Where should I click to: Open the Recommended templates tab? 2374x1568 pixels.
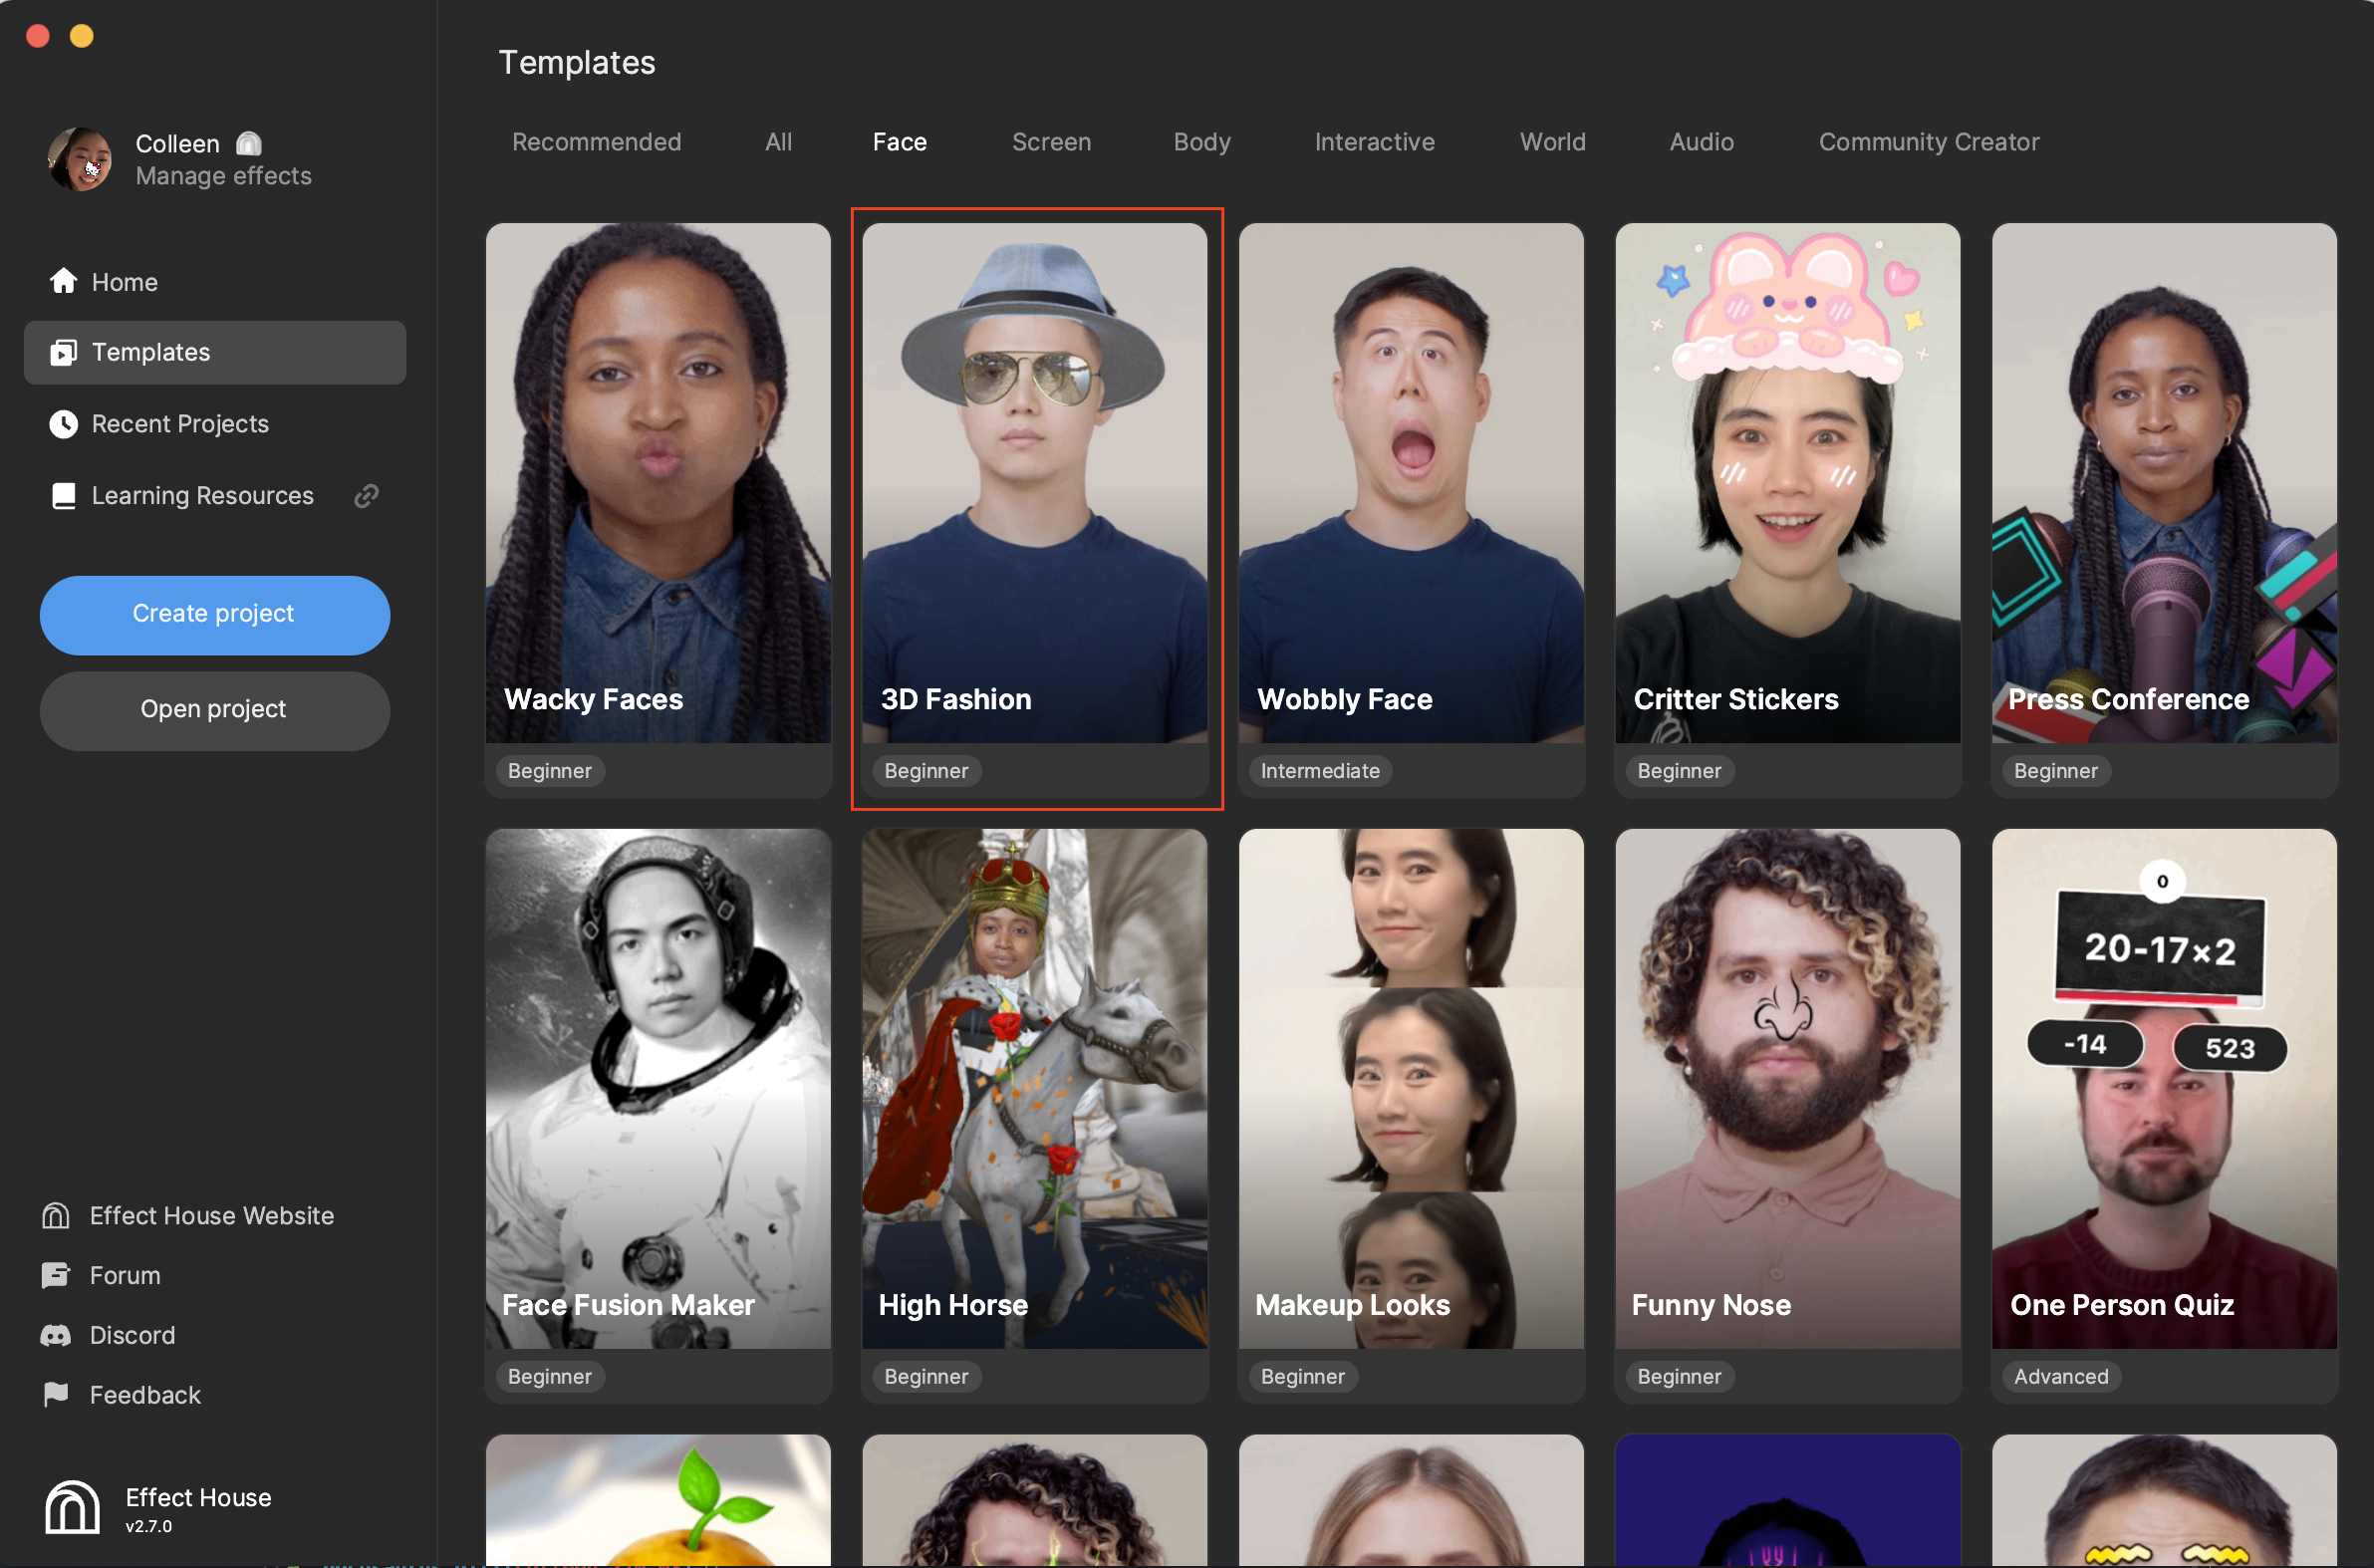coord(595,141)
